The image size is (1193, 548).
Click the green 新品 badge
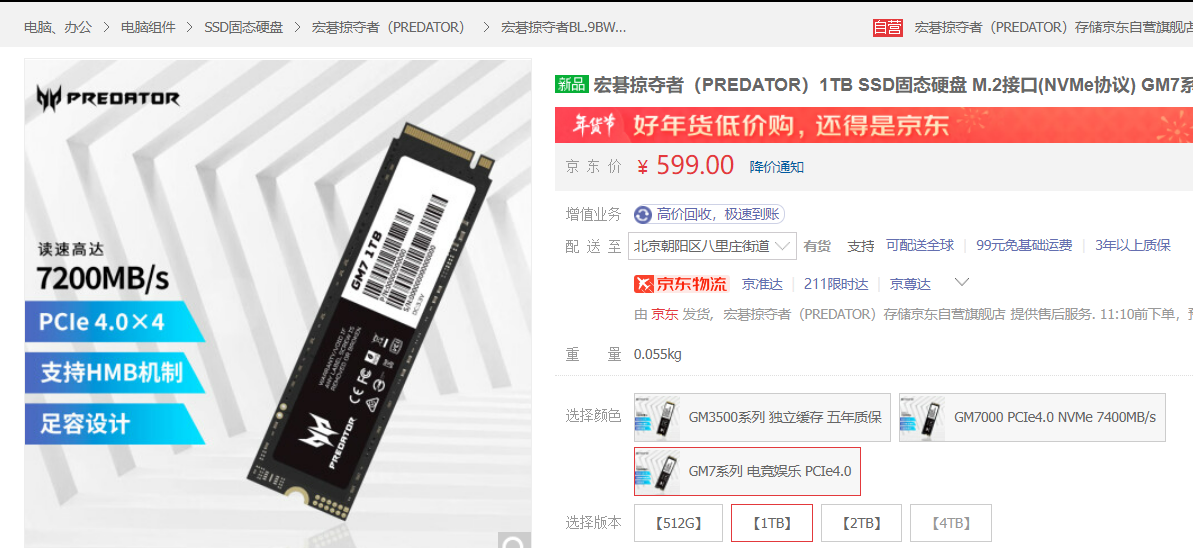[572, 84]
